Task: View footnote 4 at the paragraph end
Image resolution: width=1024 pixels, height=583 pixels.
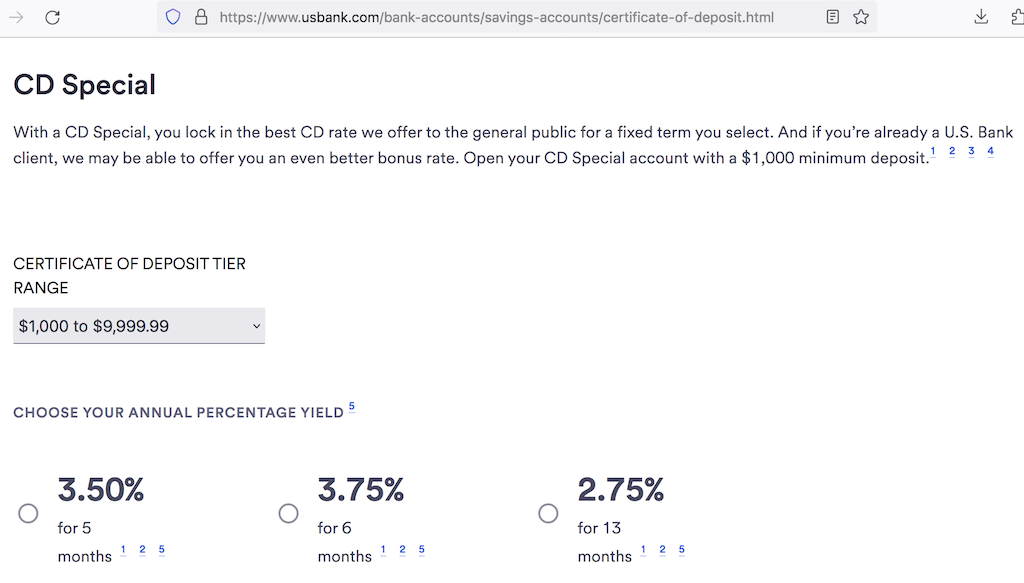Action: (990, 151)
